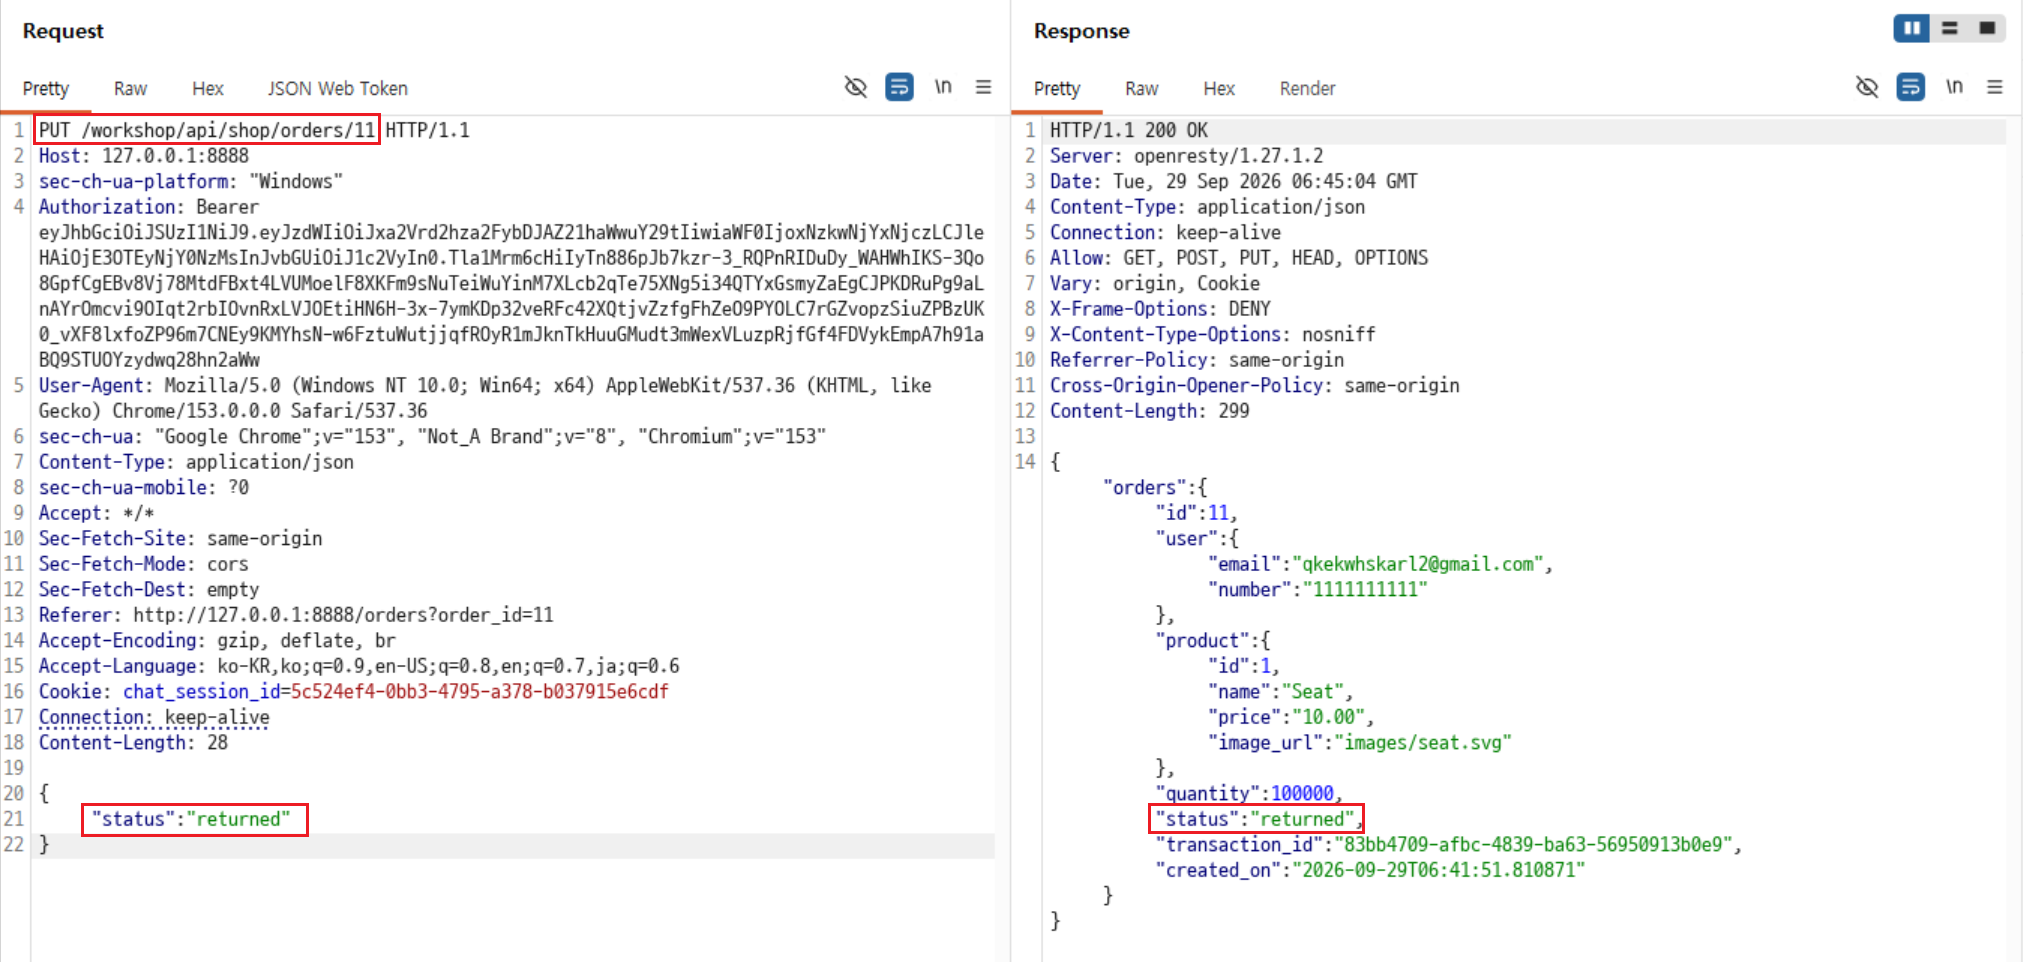Open the Response Render tab
This screenshot has width=2023, height=962.
pyautogui.click(x=1307, y=89)
